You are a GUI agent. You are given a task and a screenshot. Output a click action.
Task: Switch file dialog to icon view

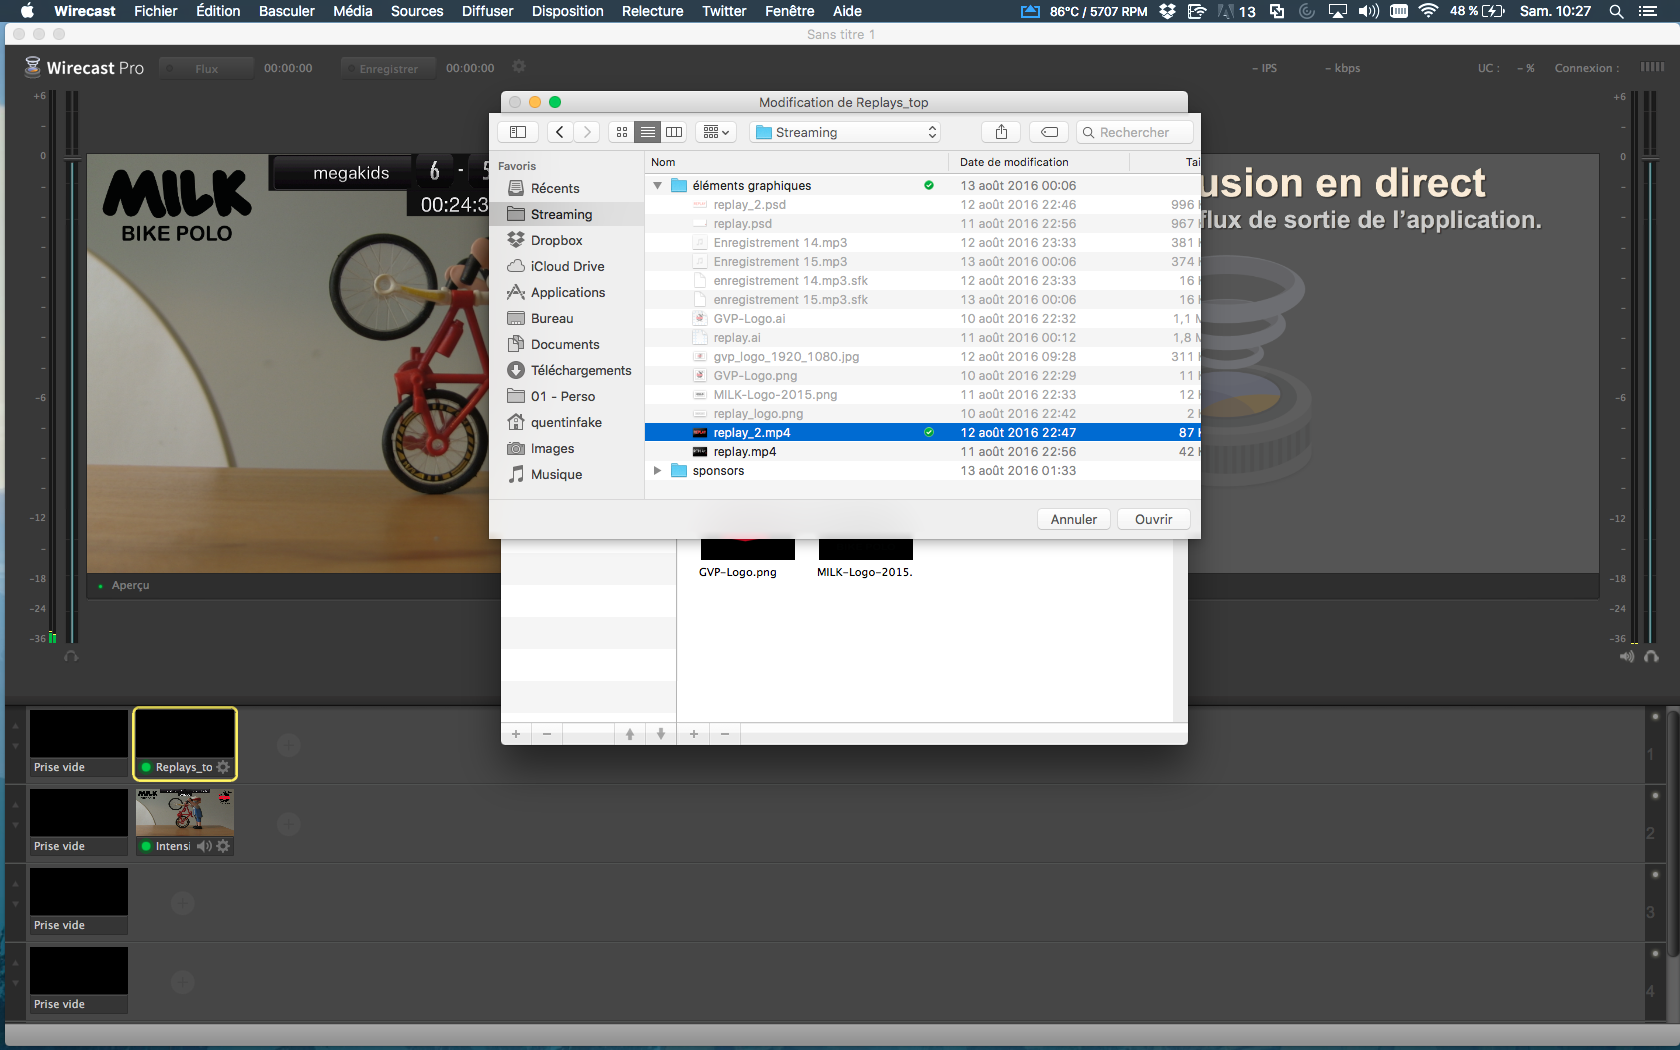pos(622,132)
